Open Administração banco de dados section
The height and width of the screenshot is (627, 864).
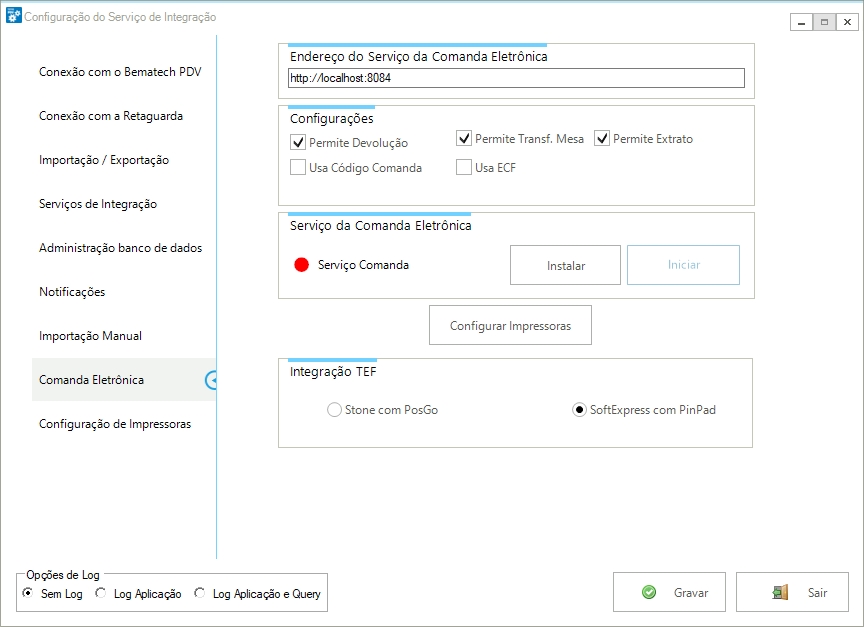121,248
